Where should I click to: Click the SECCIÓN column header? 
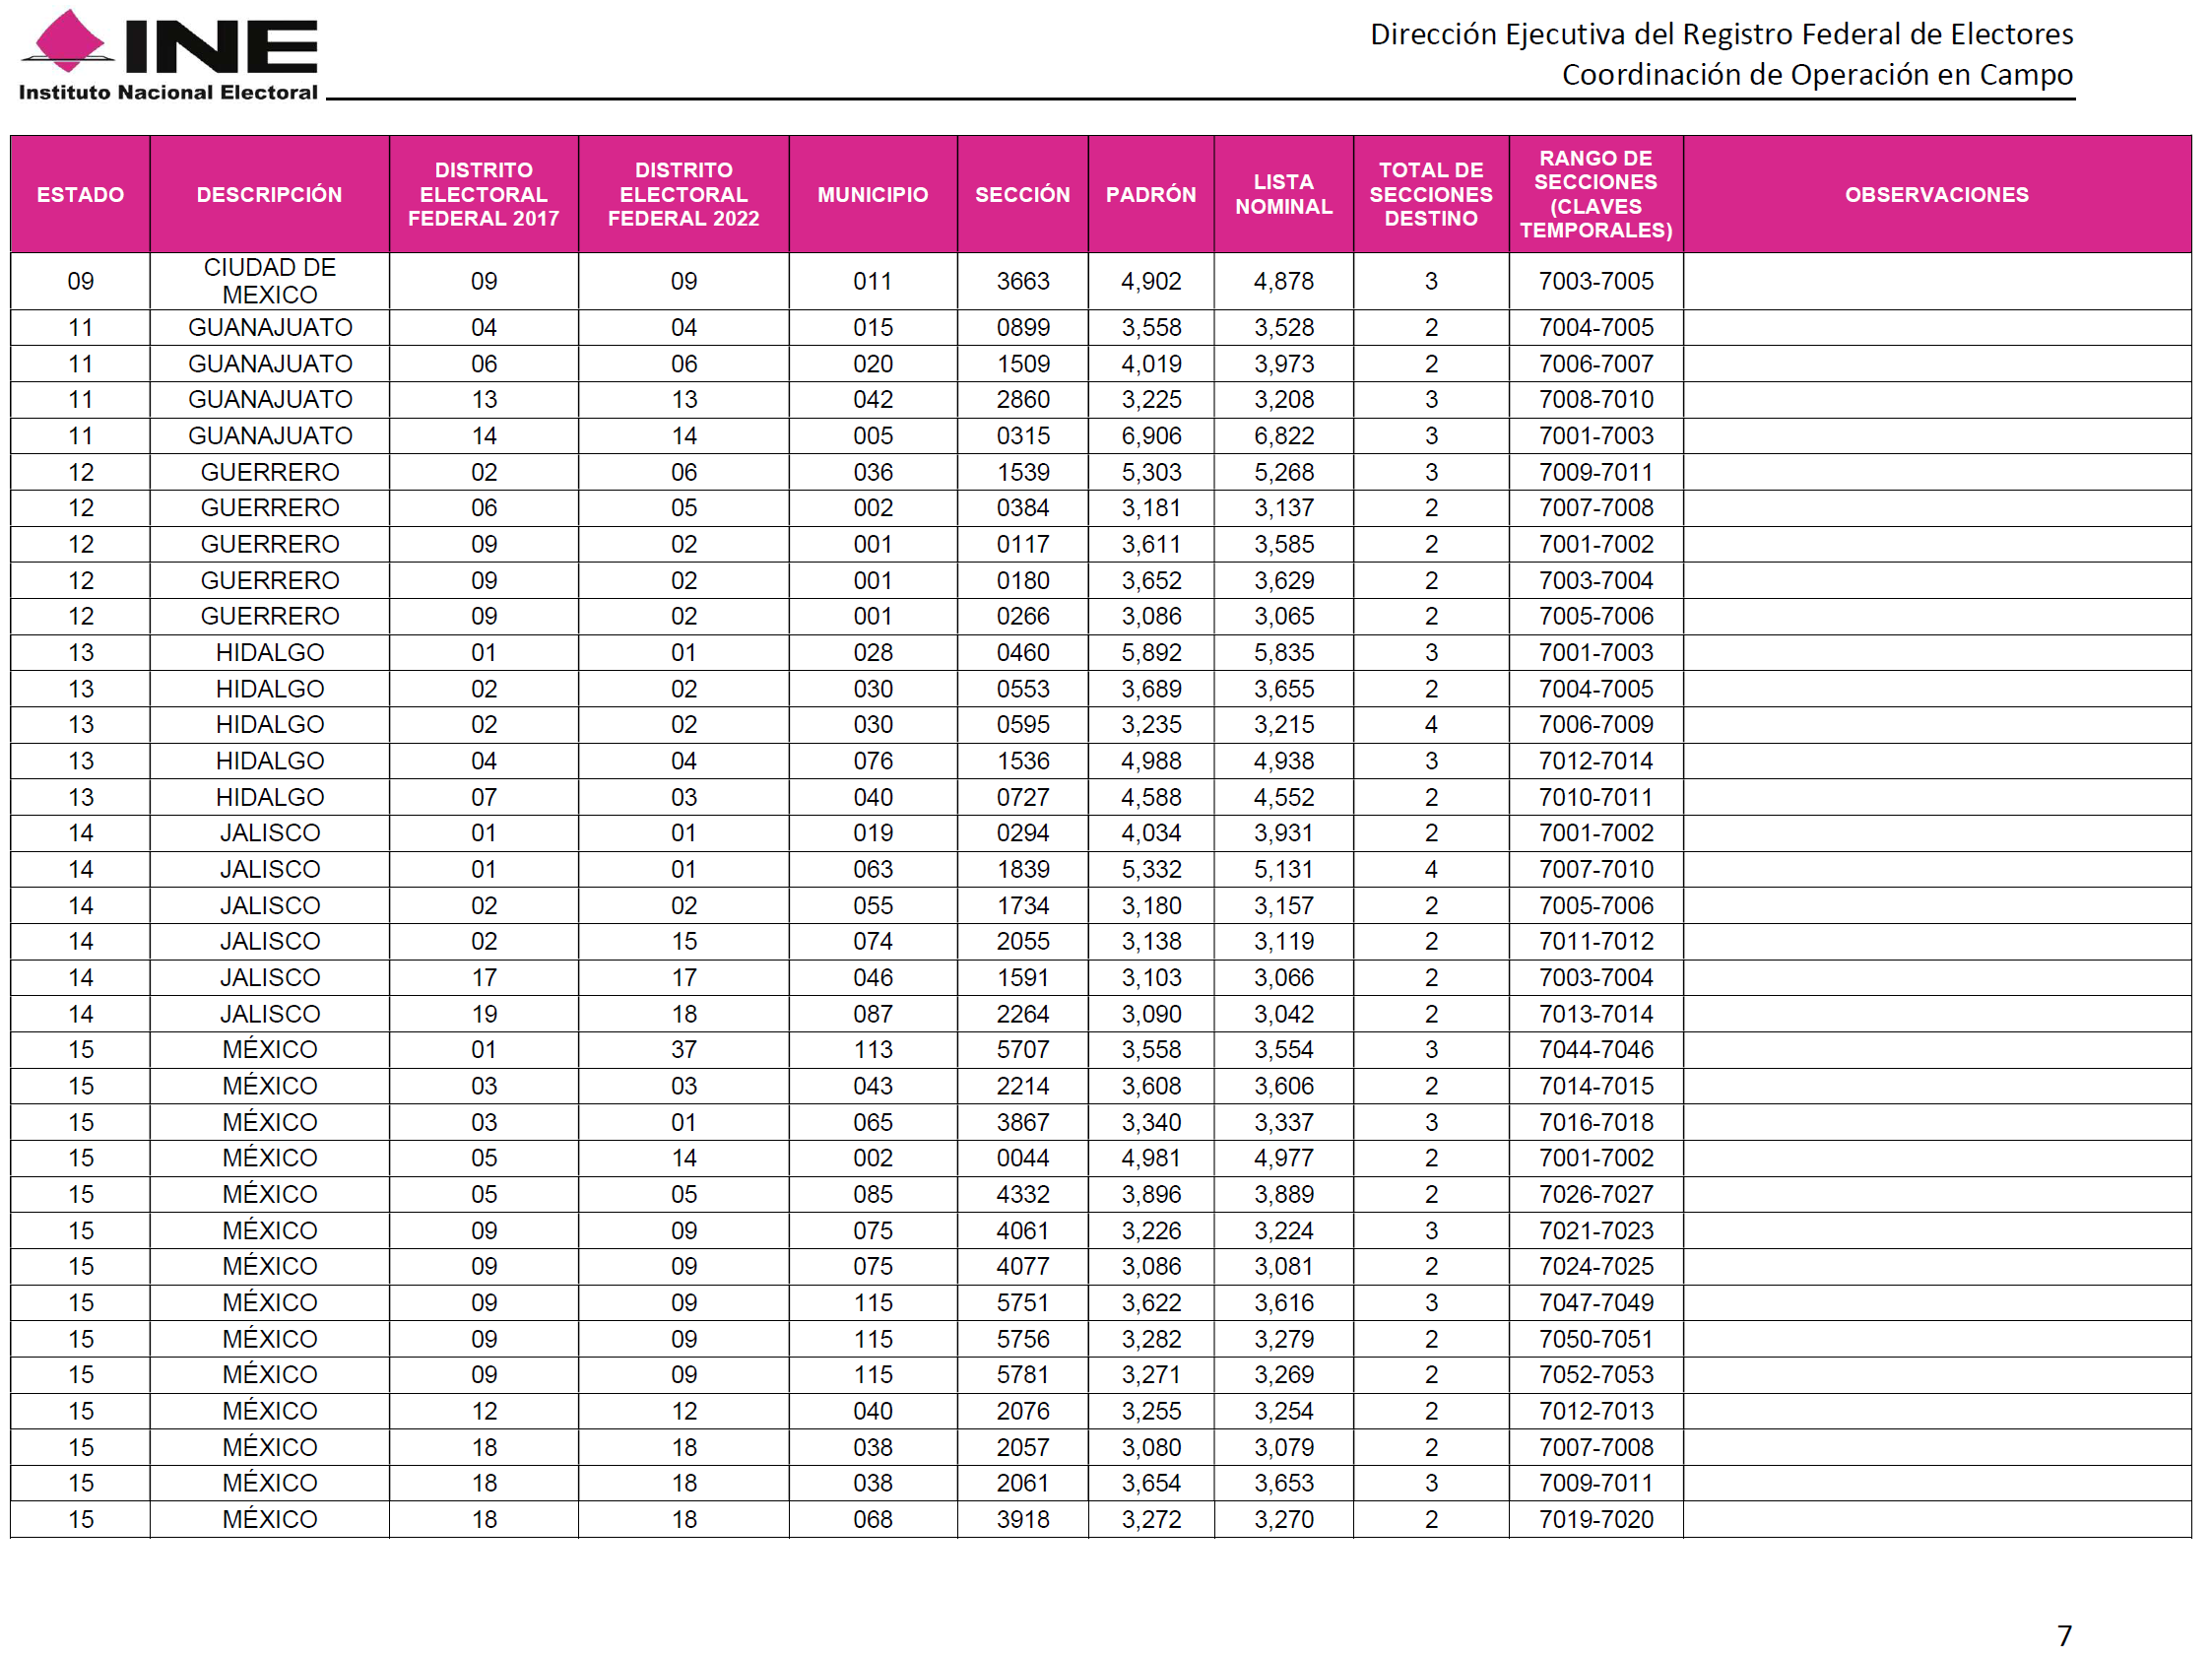click(x=1022, y=194)
